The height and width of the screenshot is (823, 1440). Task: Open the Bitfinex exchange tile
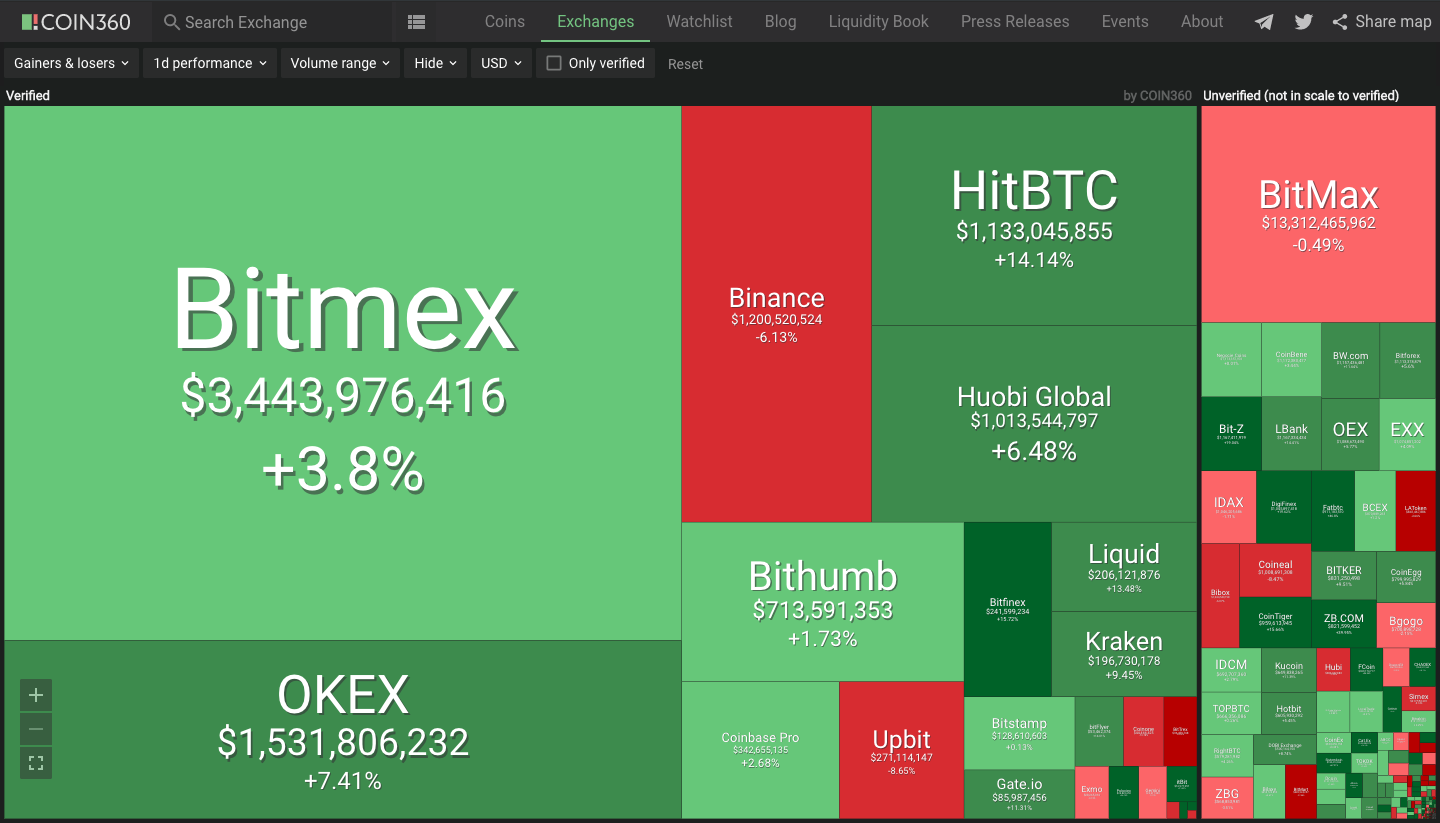[x=1008, y=609]
